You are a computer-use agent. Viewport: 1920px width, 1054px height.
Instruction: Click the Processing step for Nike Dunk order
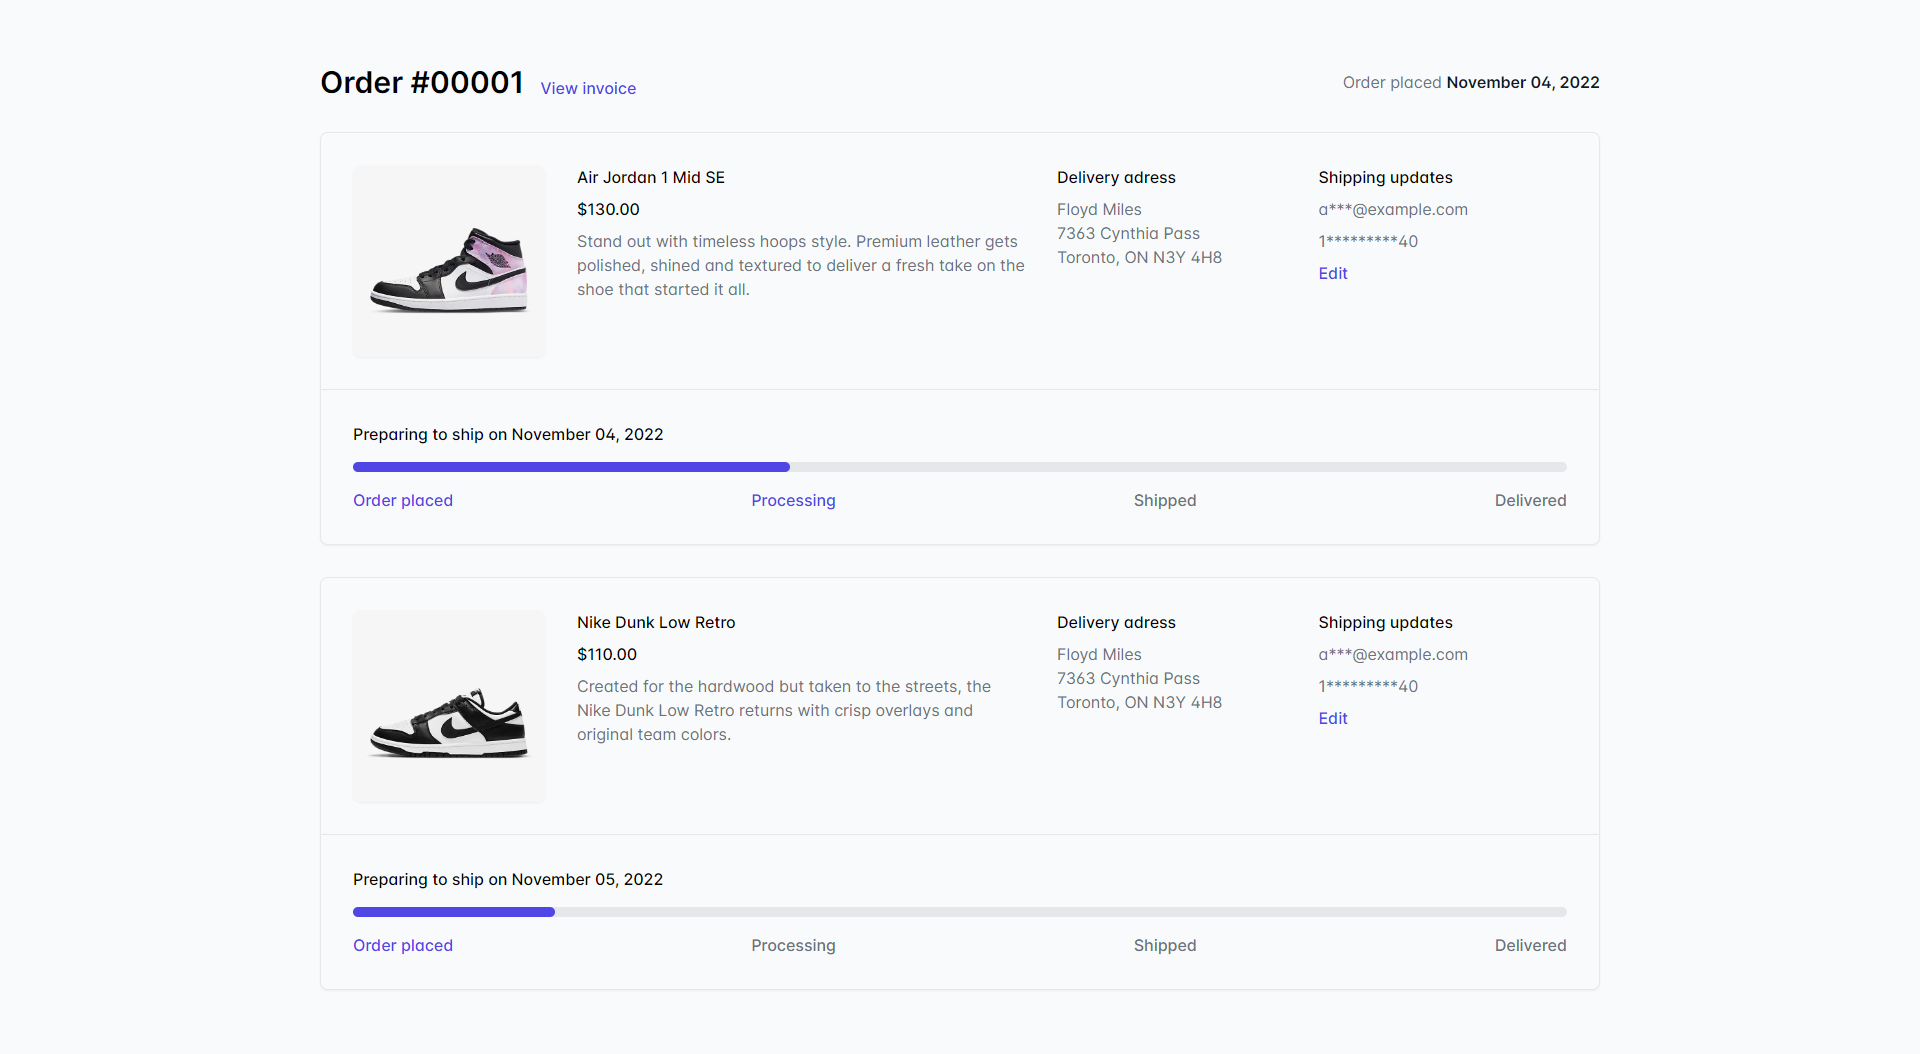tap(792, 945)
